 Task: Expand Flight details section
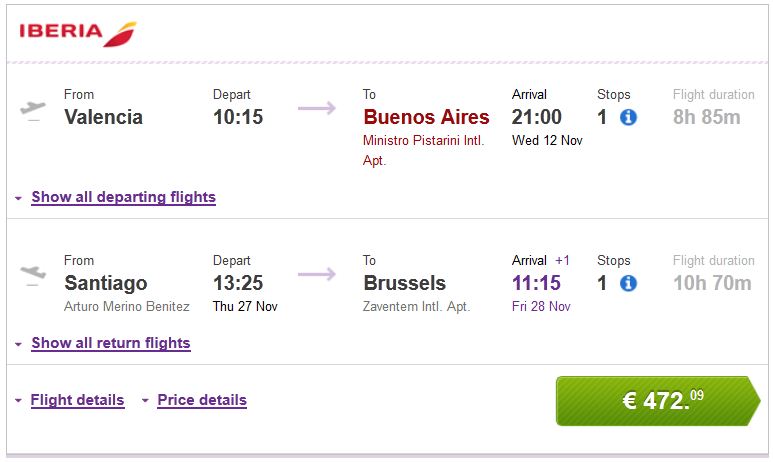pyautogui.click(x=77, y=400)
